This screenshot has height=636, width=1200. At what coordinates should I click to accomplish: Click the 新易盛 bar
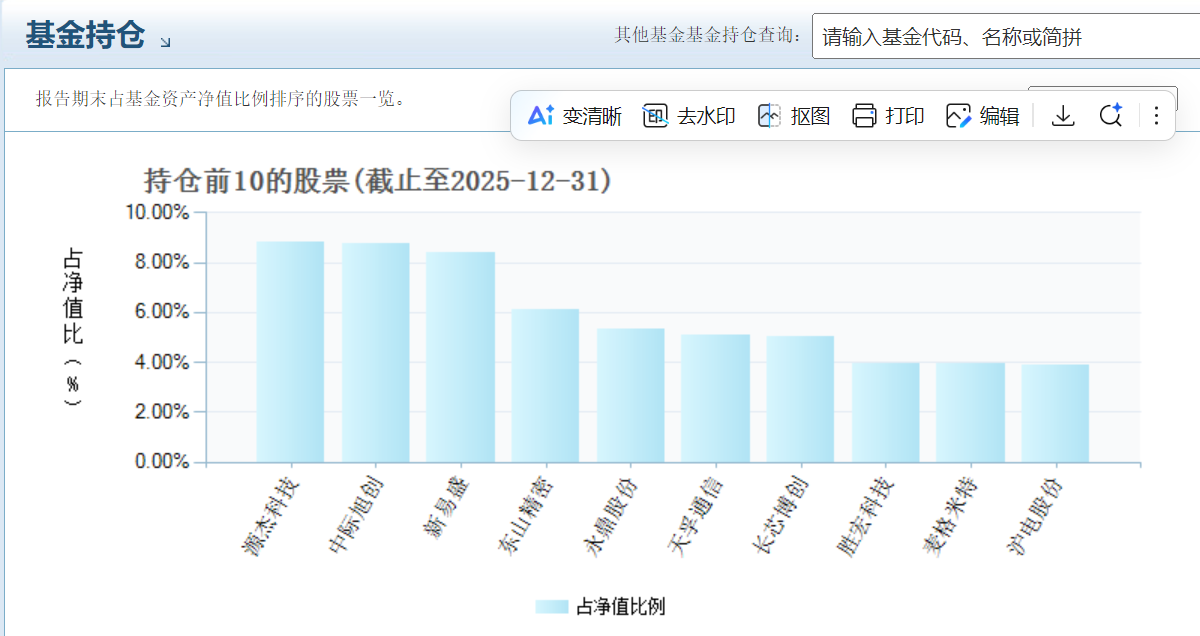pyautogui.click(x=460, y=357)
